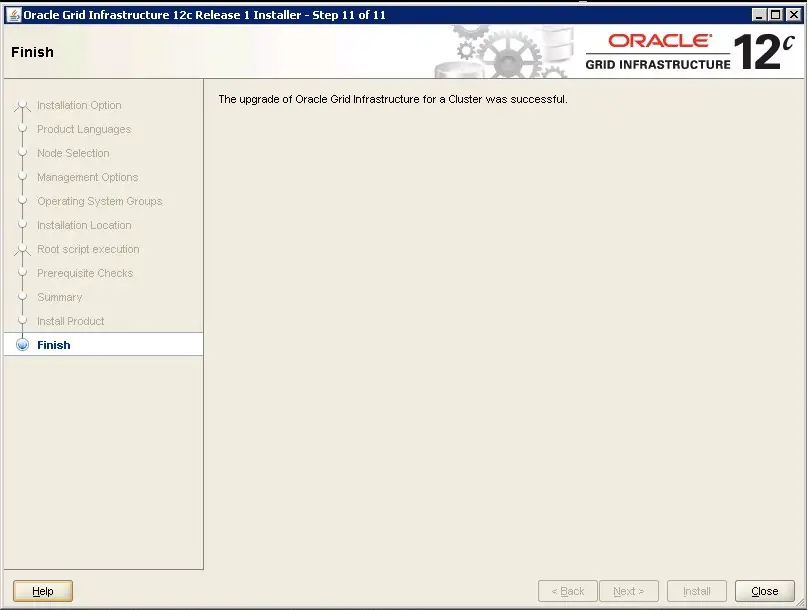The image size is (809, 610).
Task: Select the Installation Location step
Action: [x=84, y=225]
